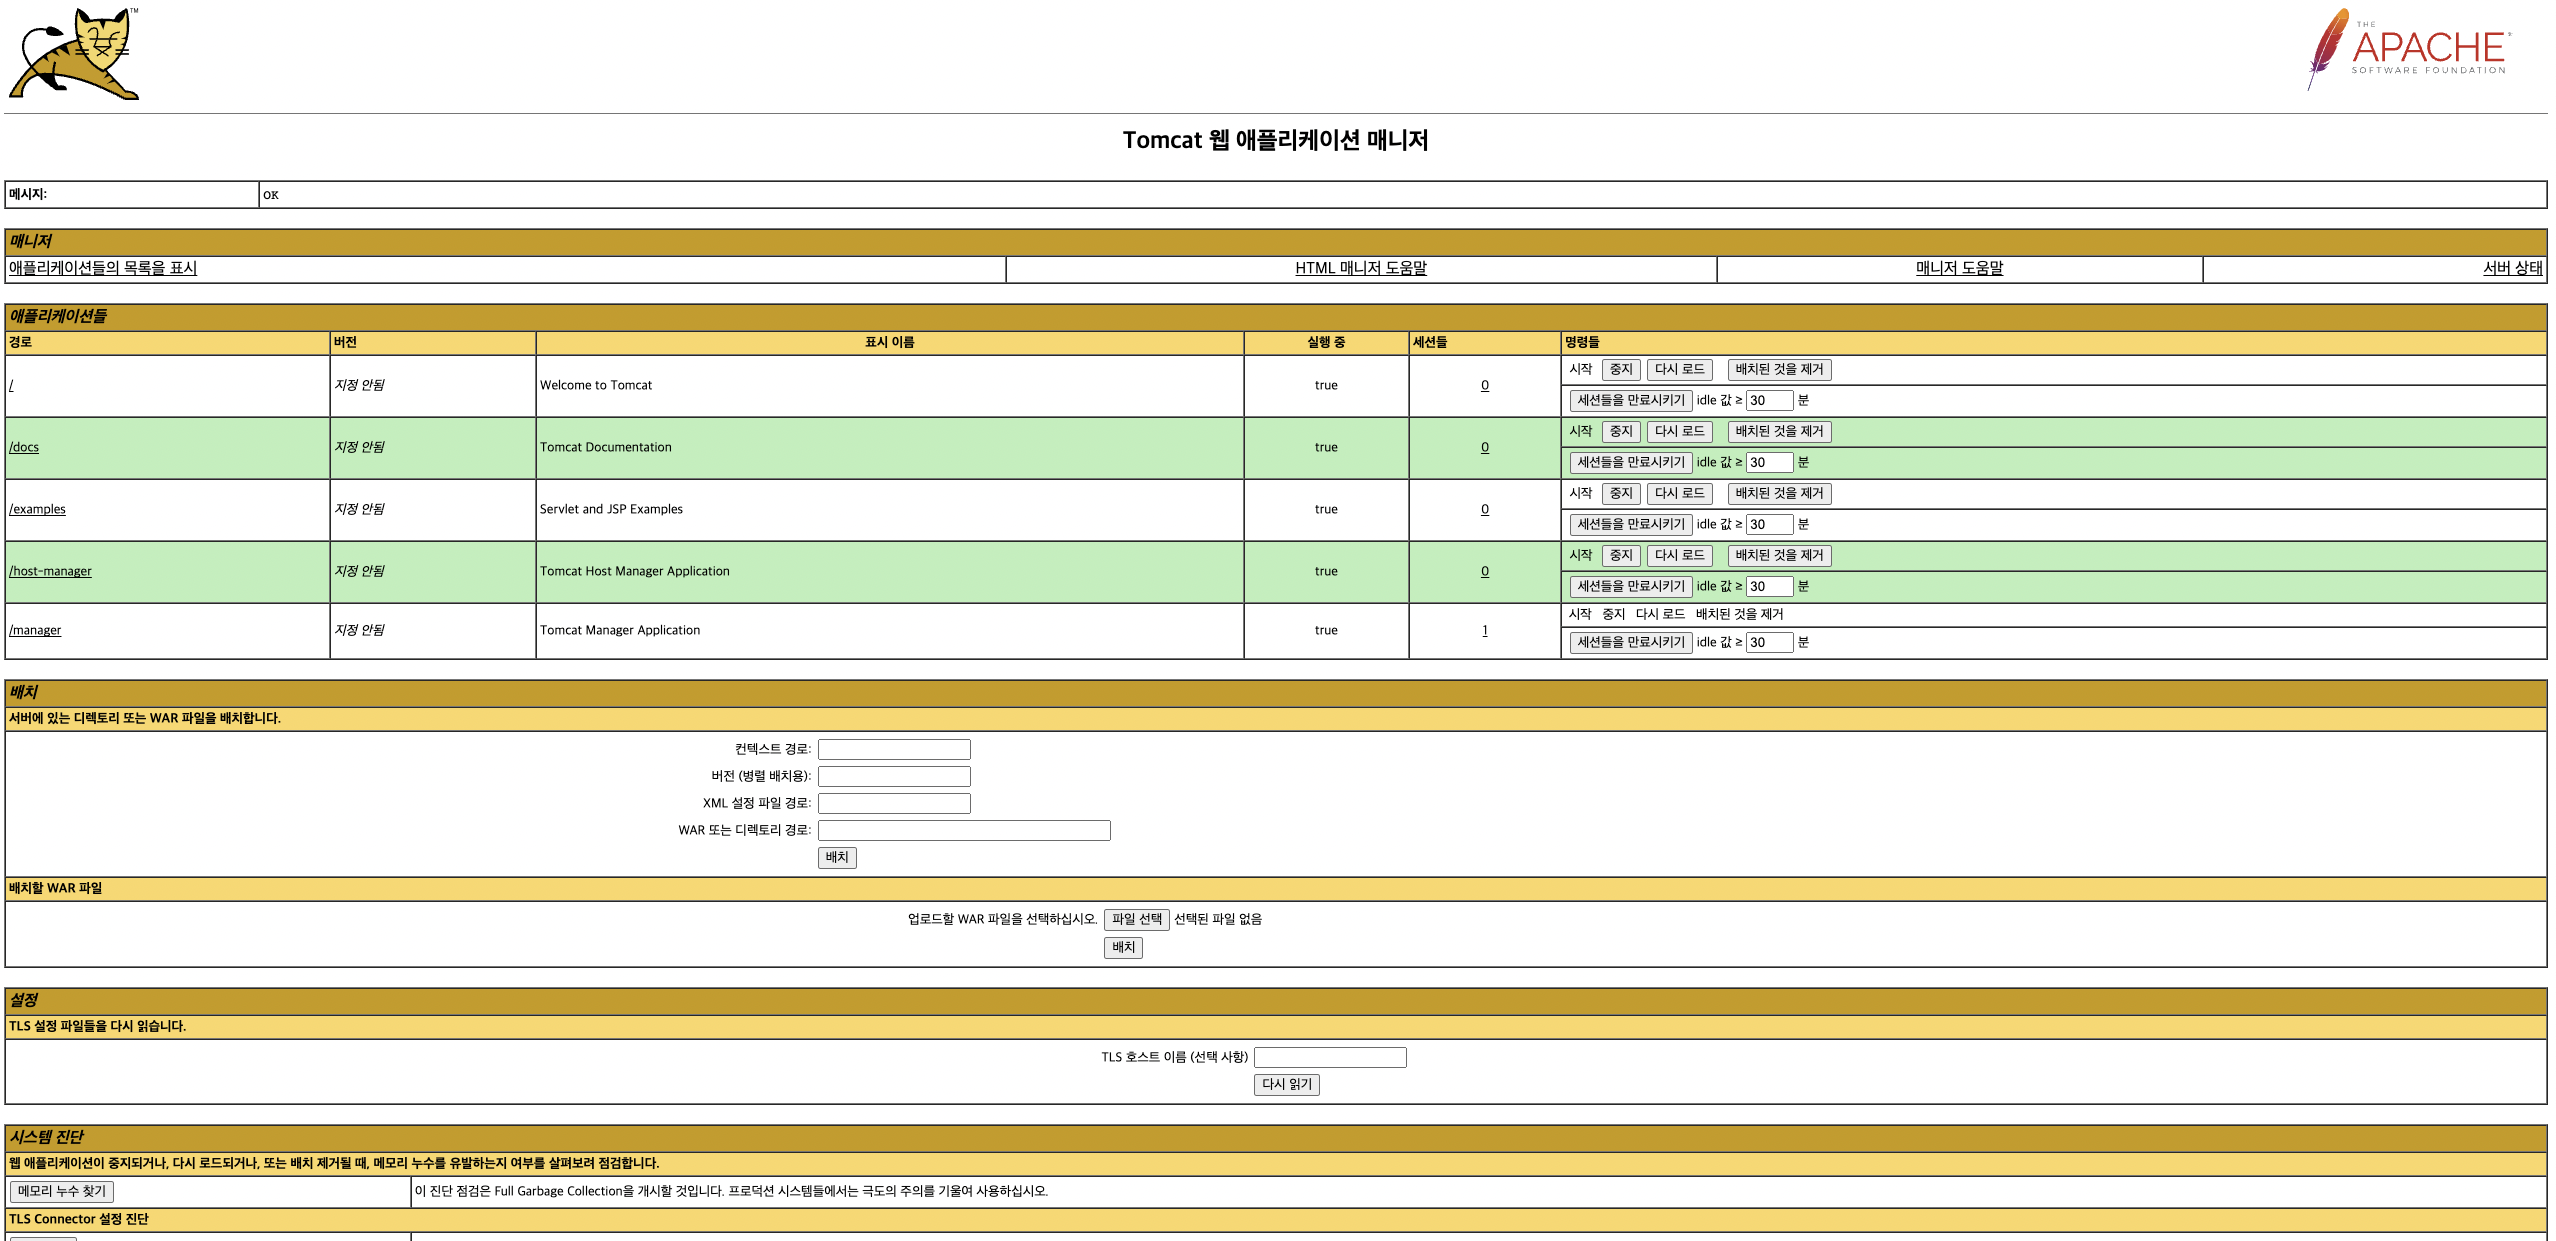Click the idle value field for root app

pyautogui.click(x=1768, y=400)
